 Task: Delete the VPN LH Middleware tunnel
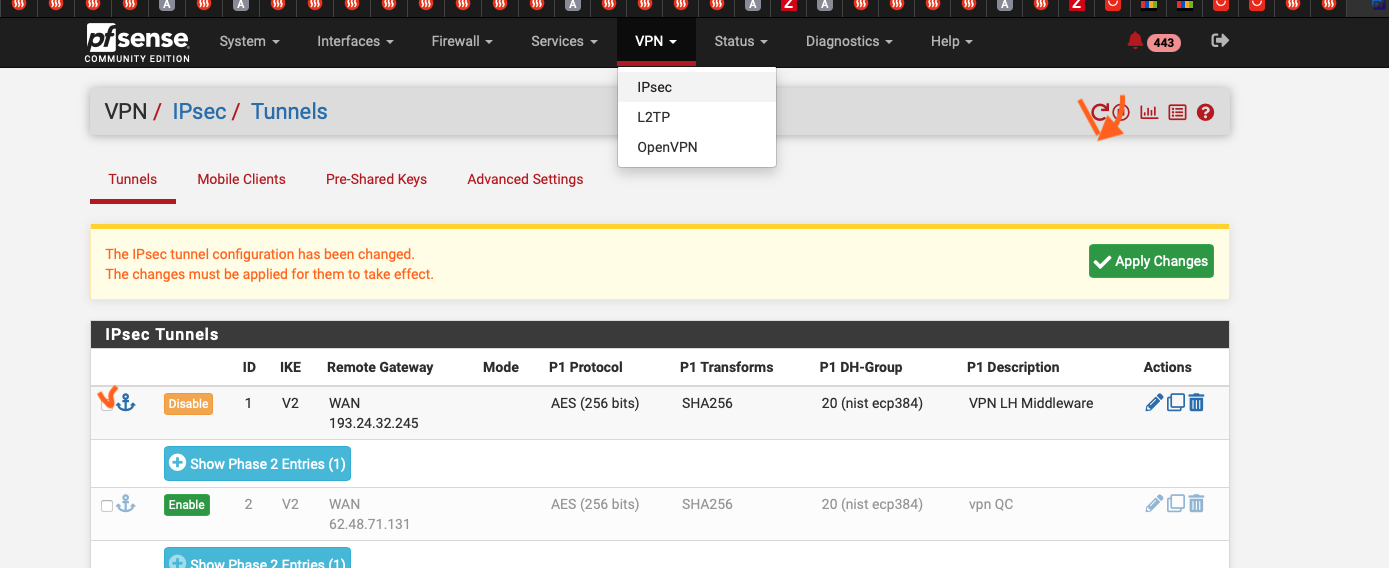(1197, 403)
